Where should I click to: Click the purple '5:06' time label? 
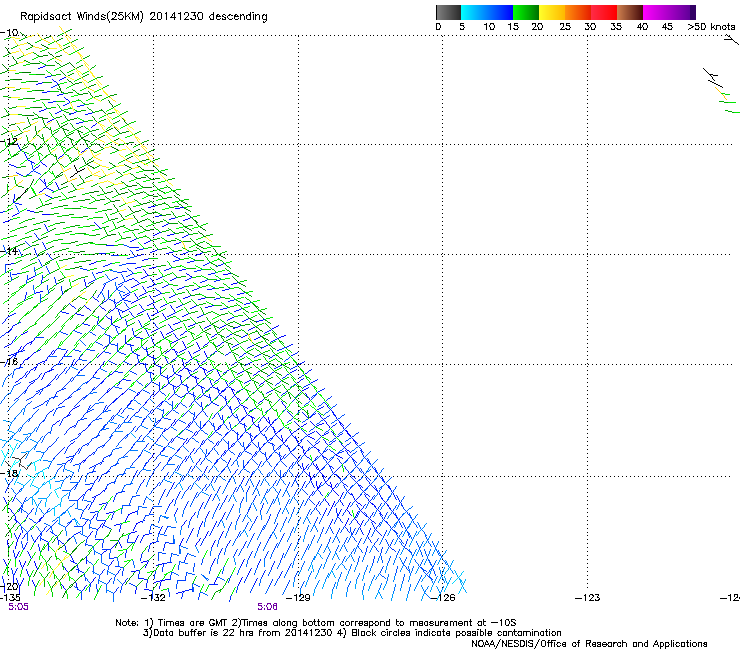(x=267, y=607)
